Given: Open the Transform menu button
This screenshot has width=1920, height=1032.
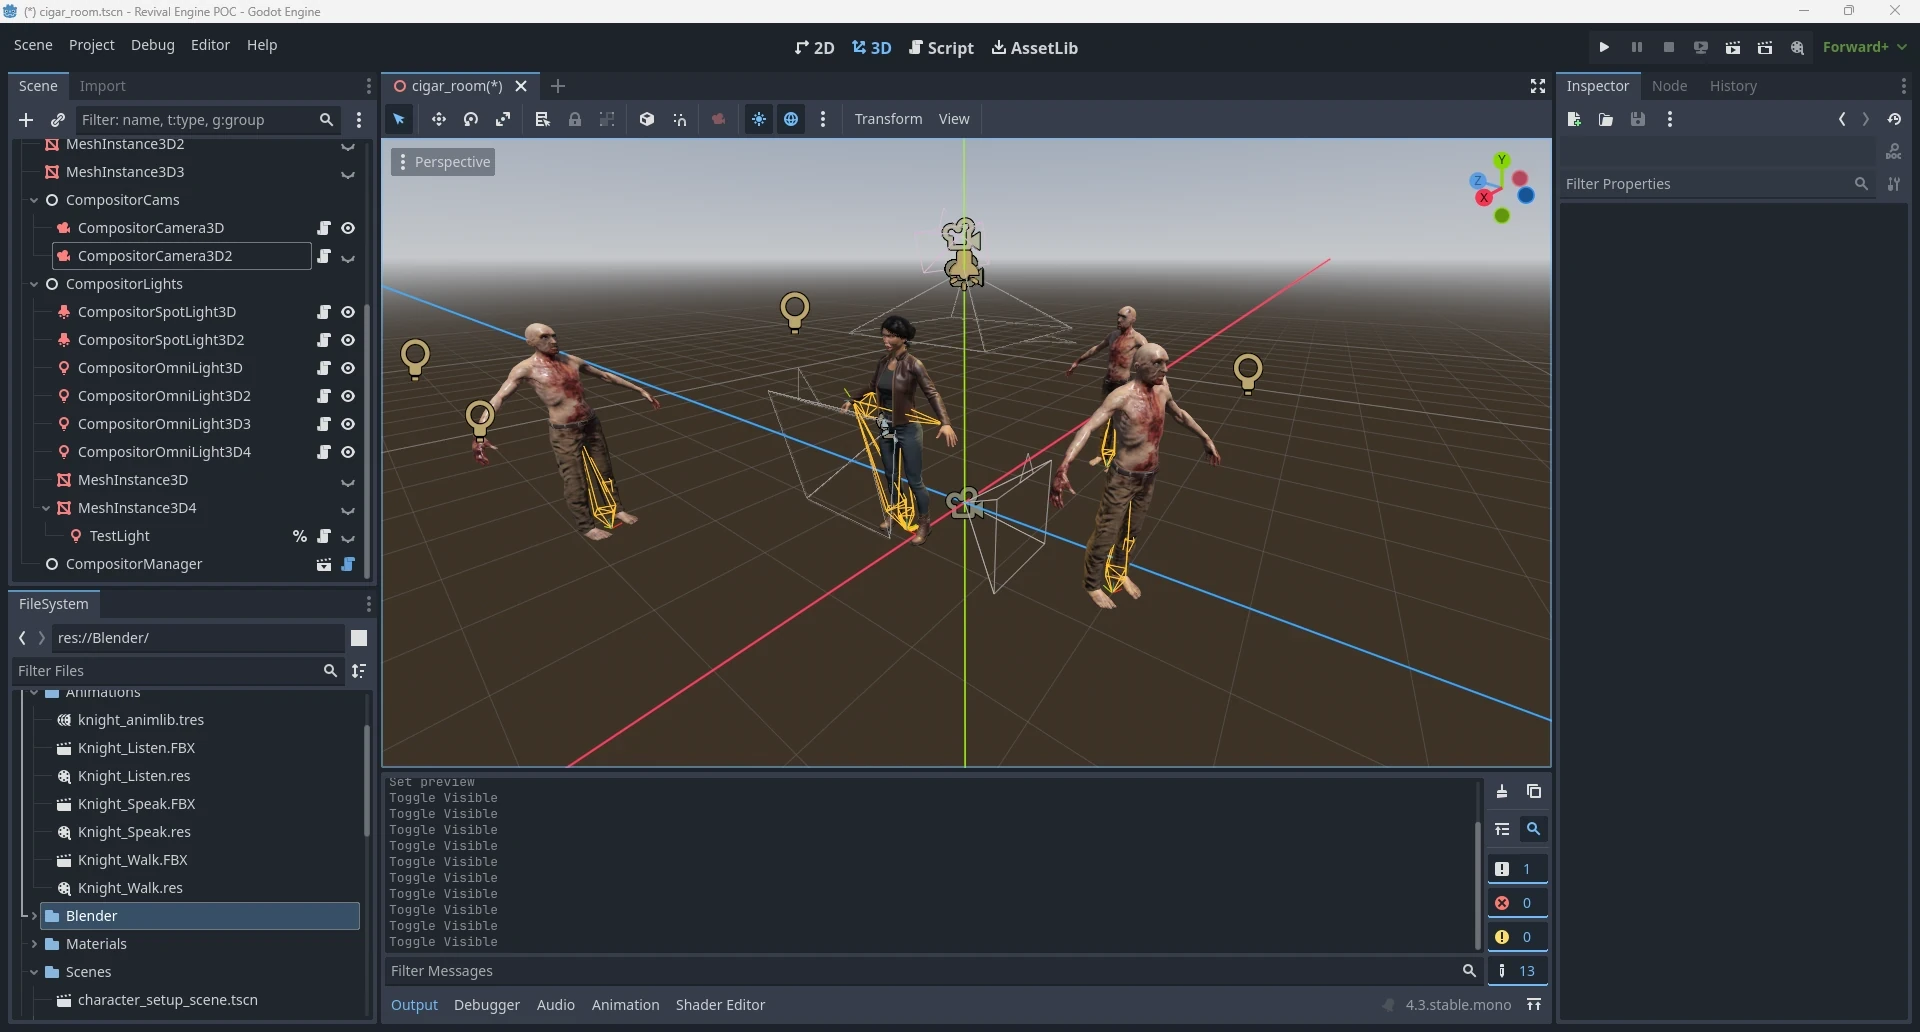Looking at the screenshot, I should pos(888,119).
